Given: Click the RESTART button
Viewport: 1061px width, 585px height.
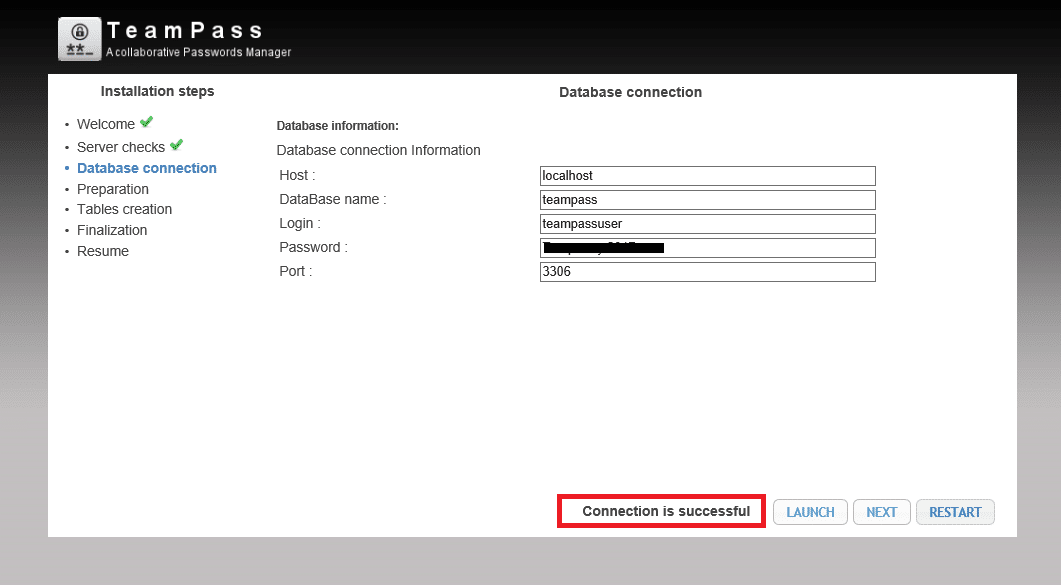Looking at the screenshot, I should [955, 512].
